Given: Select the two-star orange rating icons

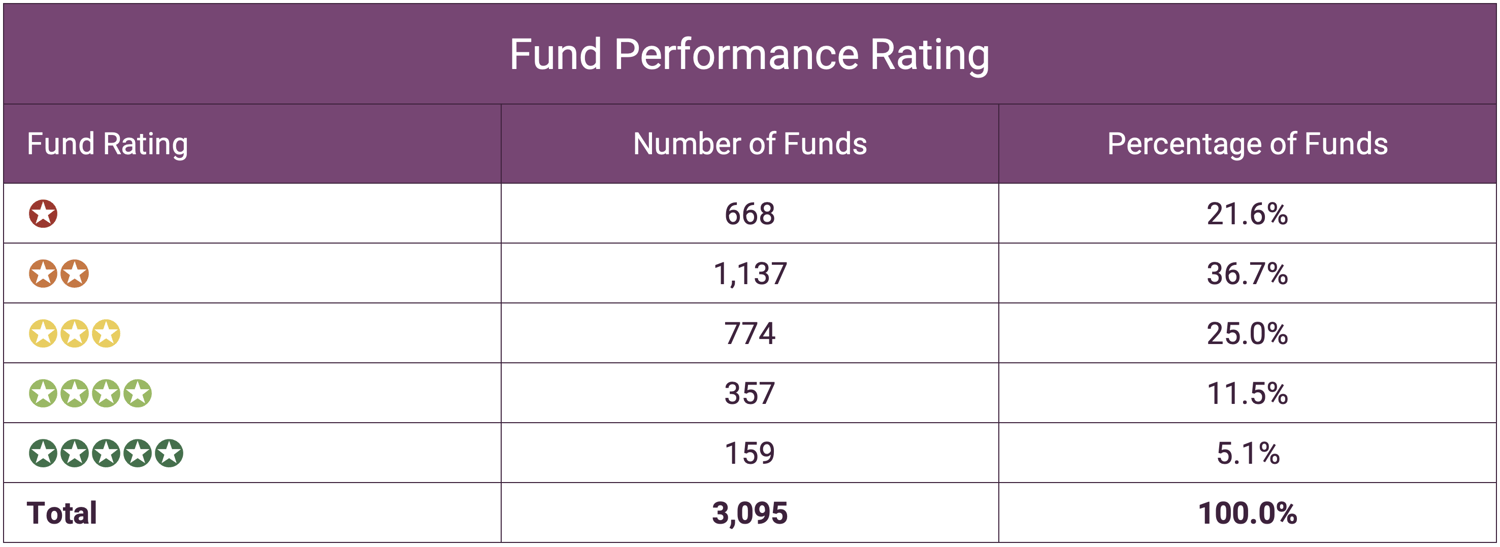Looking at the screenshot, I should point(59,274).
